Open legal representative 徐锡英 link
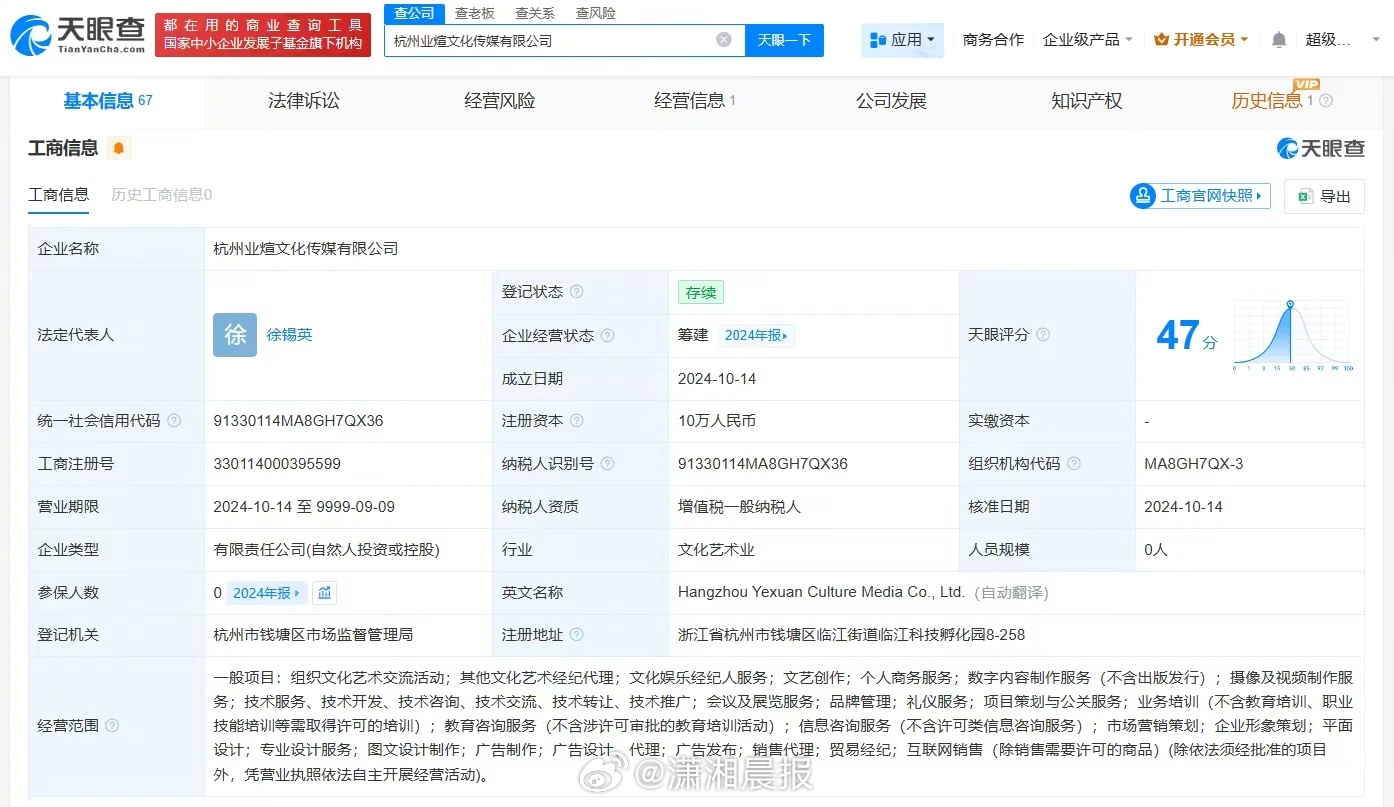Viewport: 1394px width, 807px height. [x=289, y=335]
